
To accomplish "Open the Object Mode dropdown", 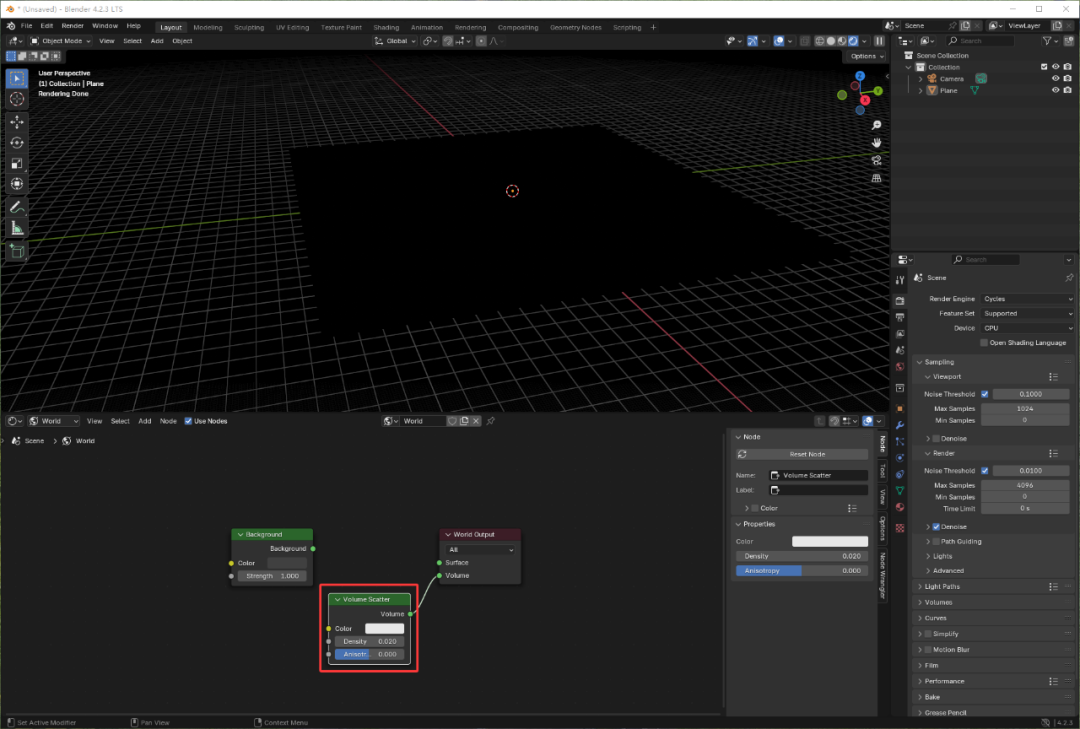I will (61, 41).
